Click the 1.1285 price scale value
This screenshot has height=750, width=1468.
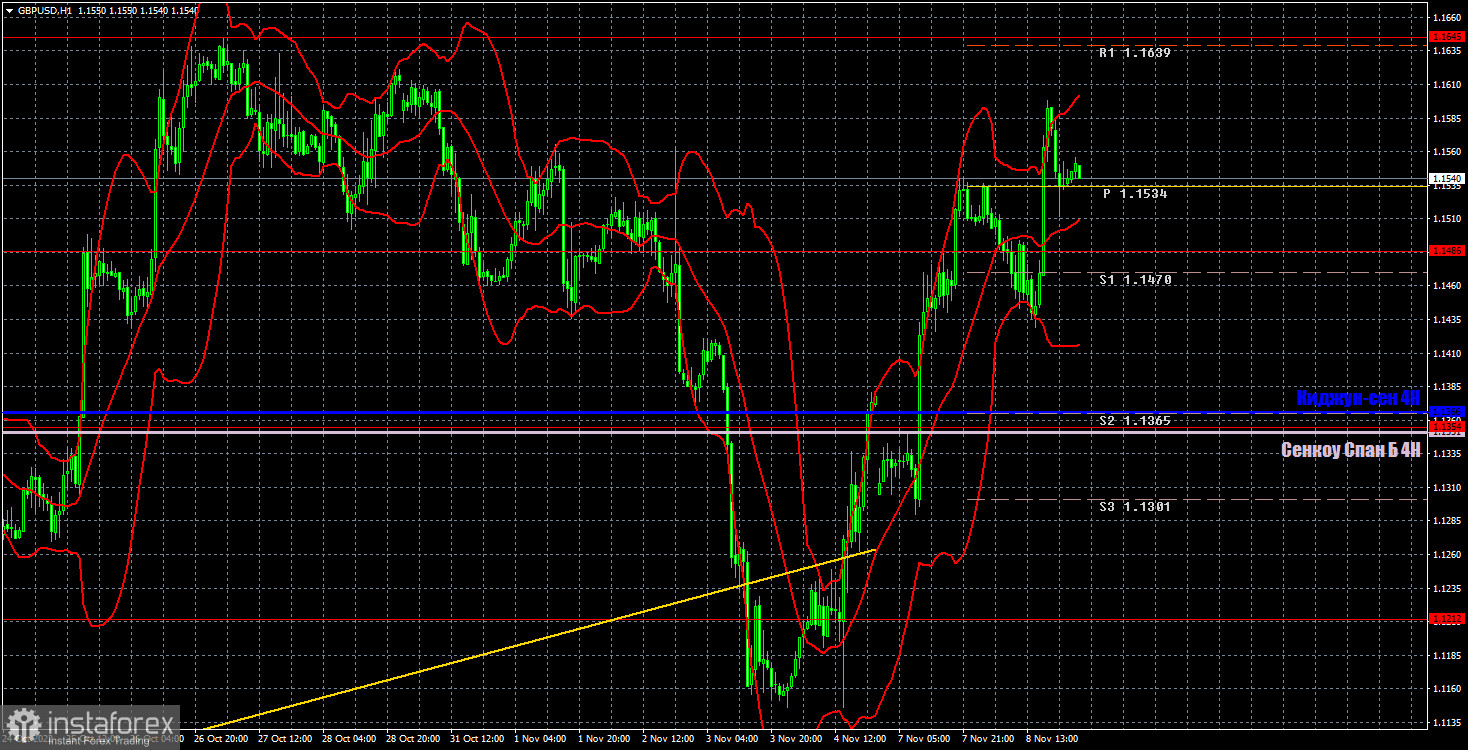[1448, 521]
